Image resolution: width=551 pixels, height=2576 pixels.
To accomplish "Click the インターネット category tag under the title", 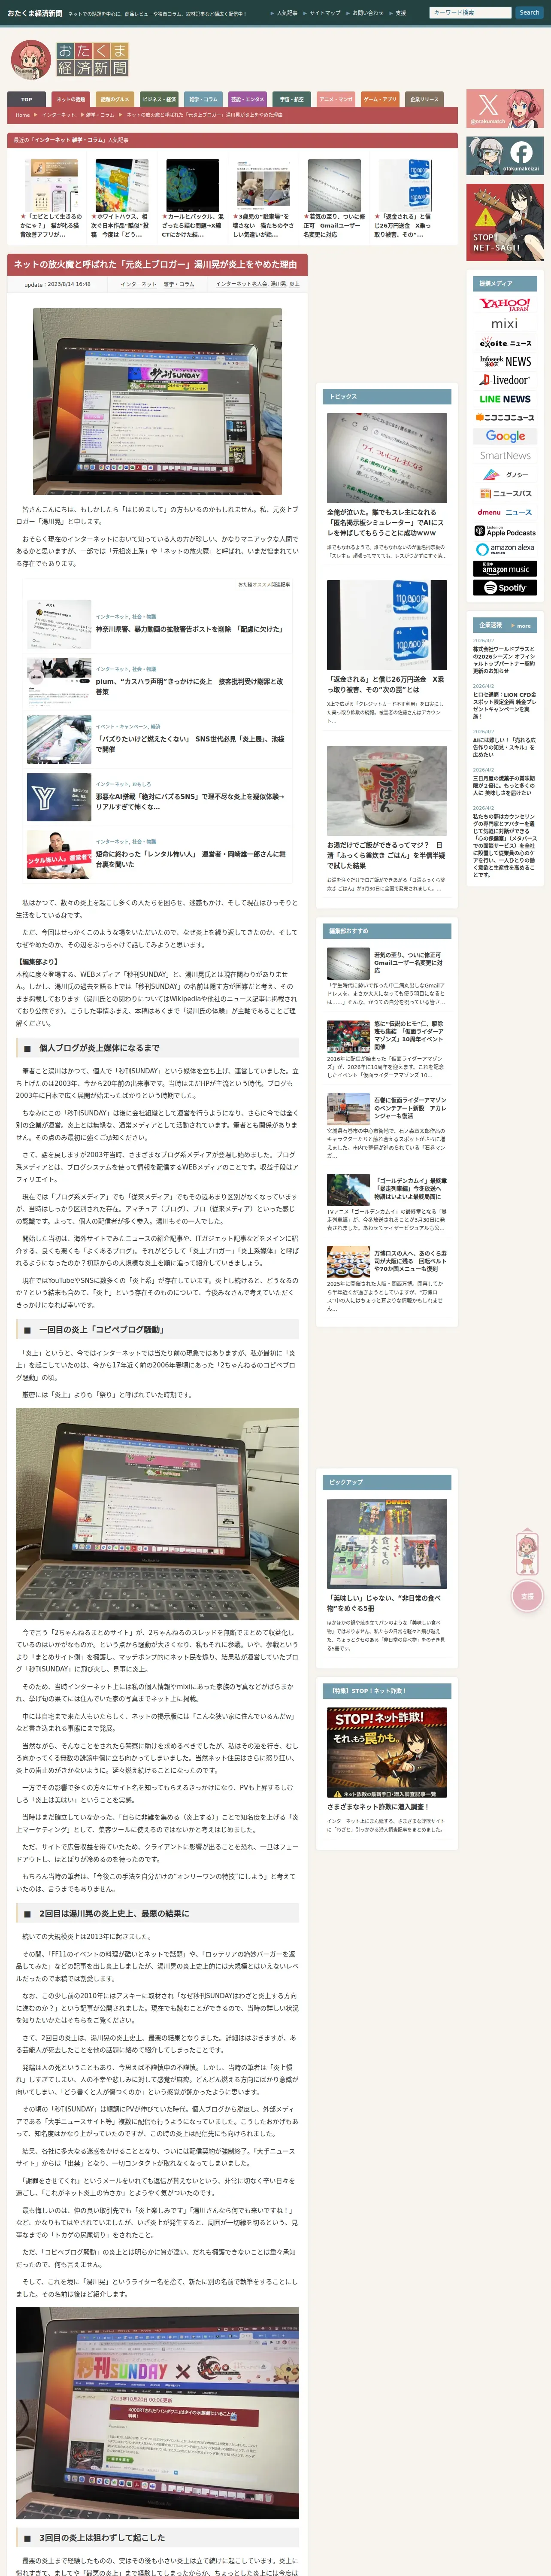I will 138,284.
